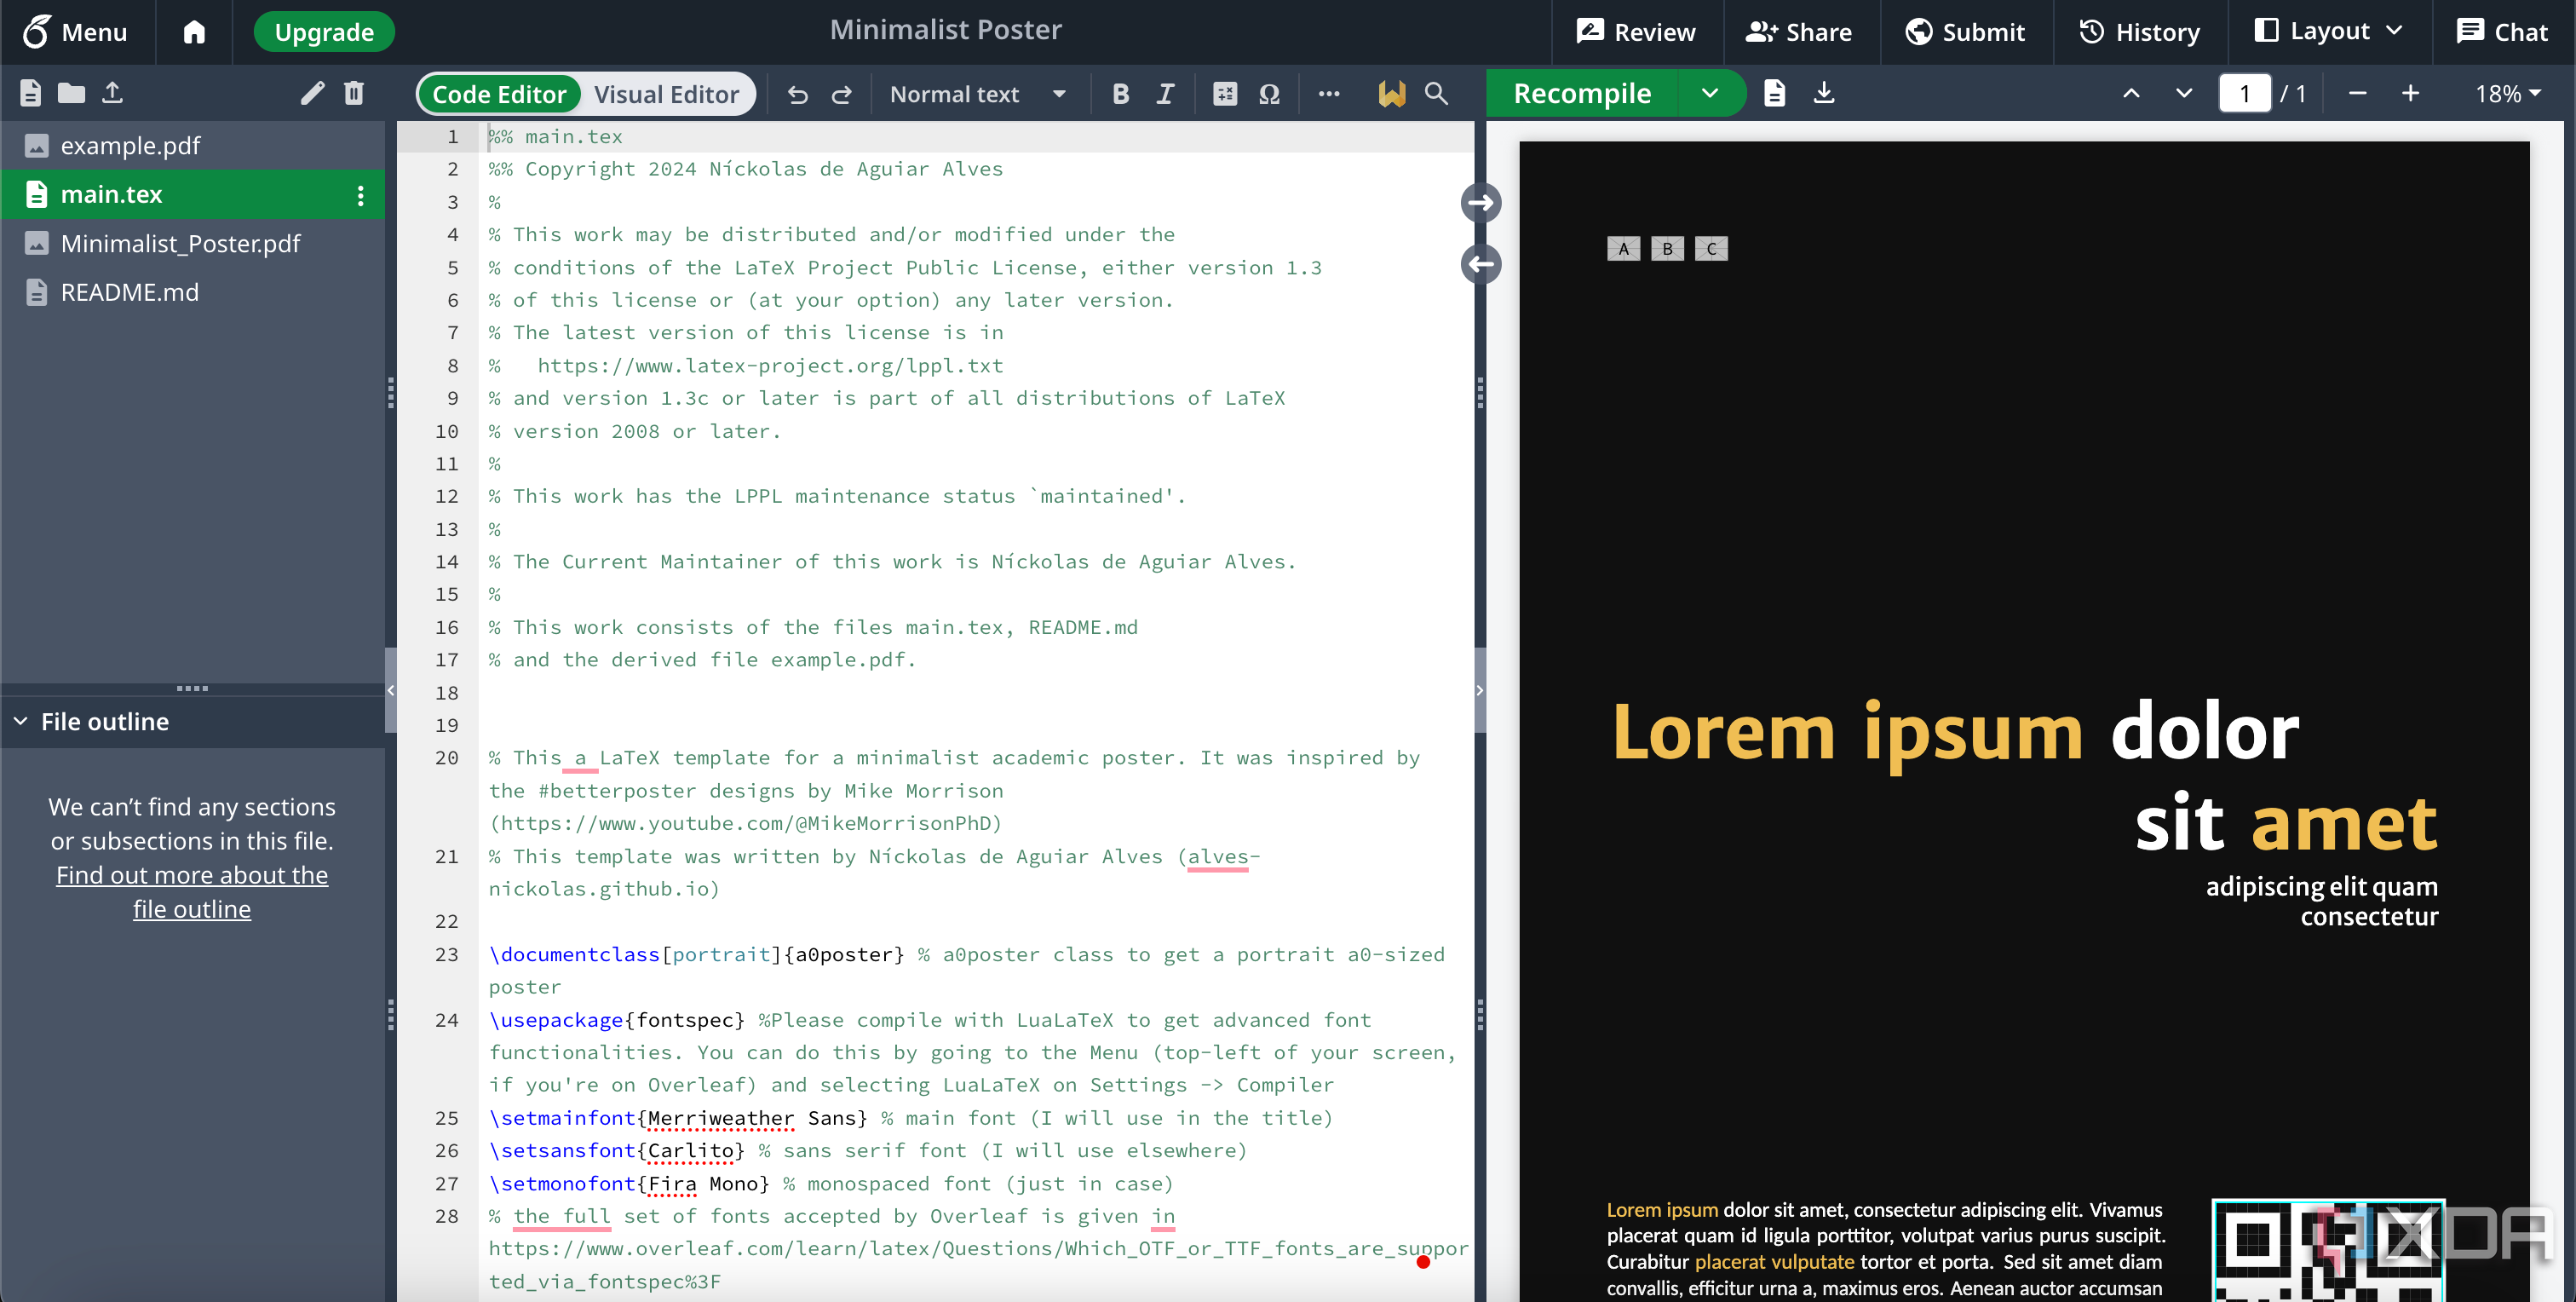
Task: Download the compiled PDF
Action: pyautogui.click(x=1825, y=92)
